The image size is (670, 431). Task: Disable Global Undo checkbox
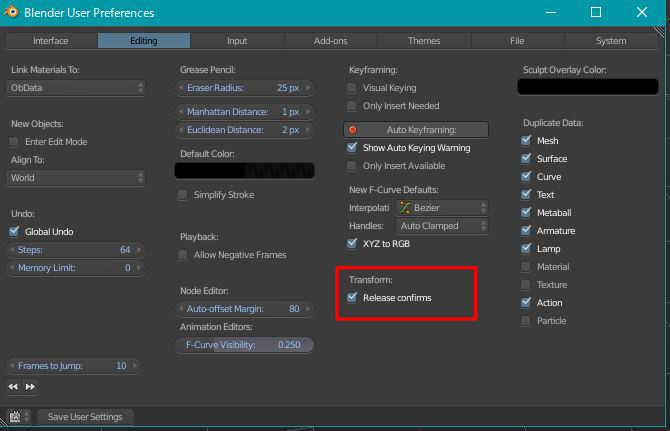14,231
